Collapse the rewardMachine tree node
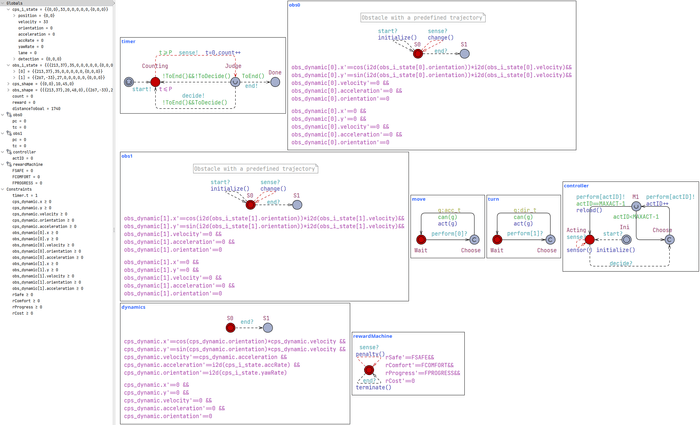 [3, 164]
